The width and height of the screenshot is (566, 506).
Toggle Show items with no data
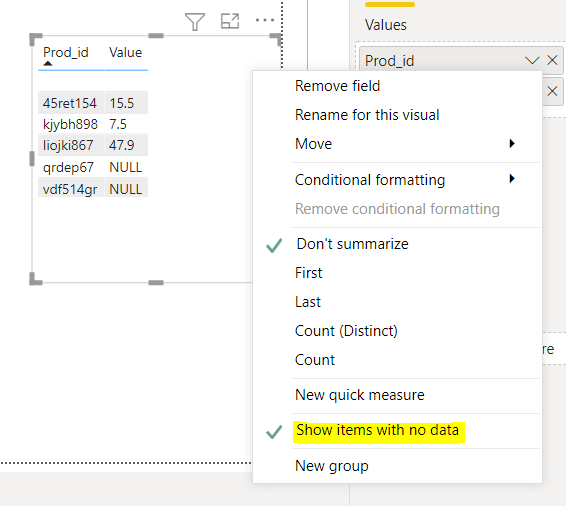coord(397,431)
